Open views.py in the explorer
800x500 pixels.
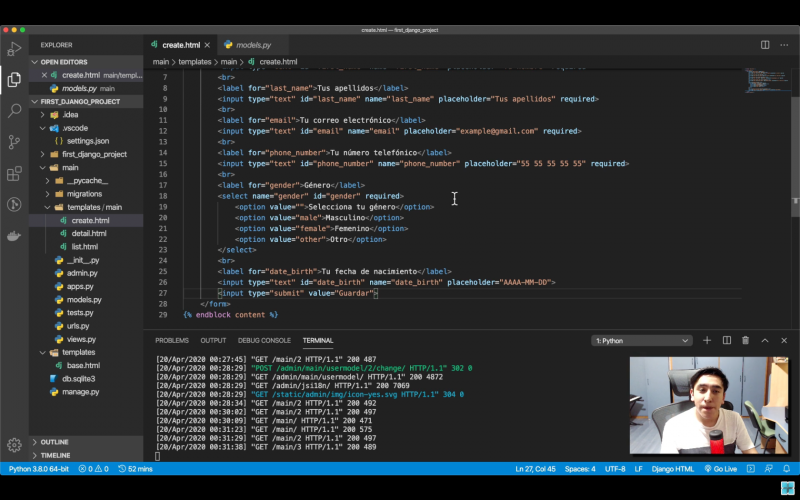tap(81, 339)
